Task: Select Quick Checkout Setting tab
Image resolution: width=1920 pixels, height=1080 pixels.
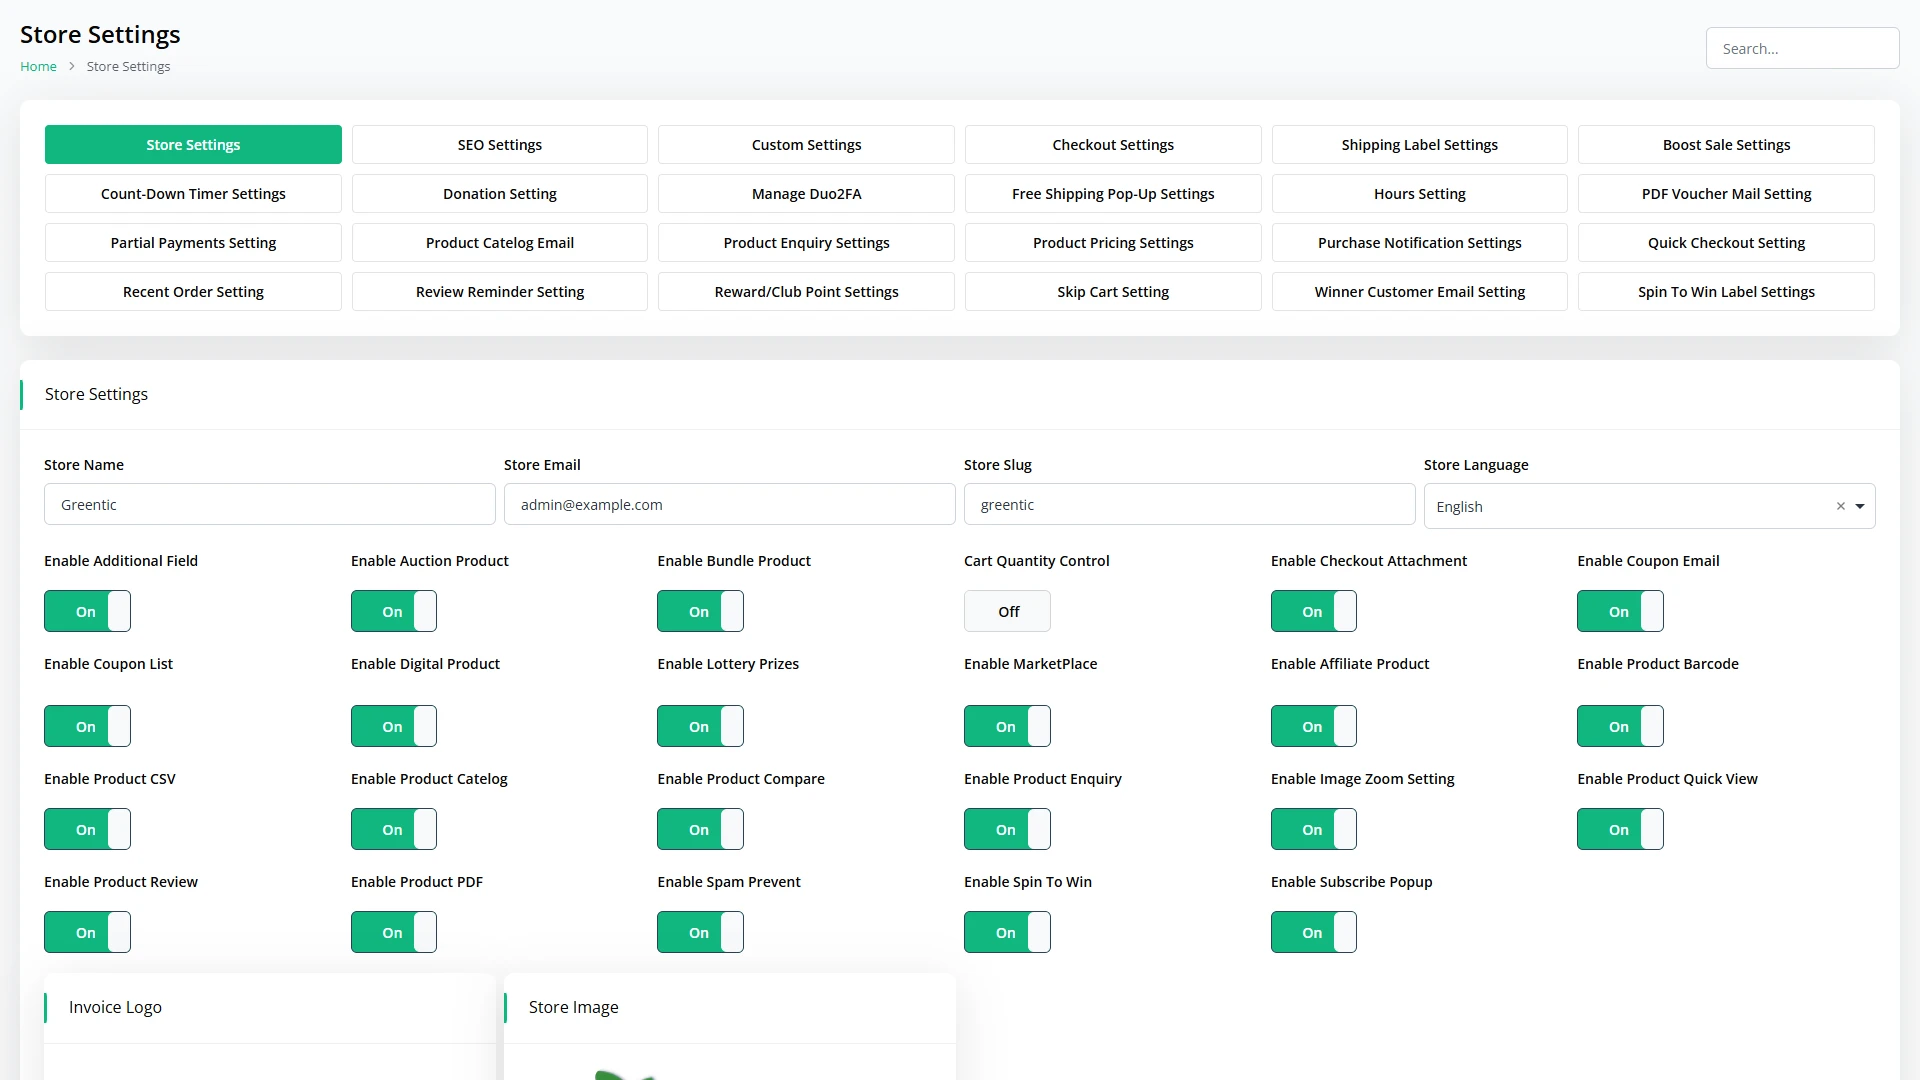Action: click(x=1726, y=243)
